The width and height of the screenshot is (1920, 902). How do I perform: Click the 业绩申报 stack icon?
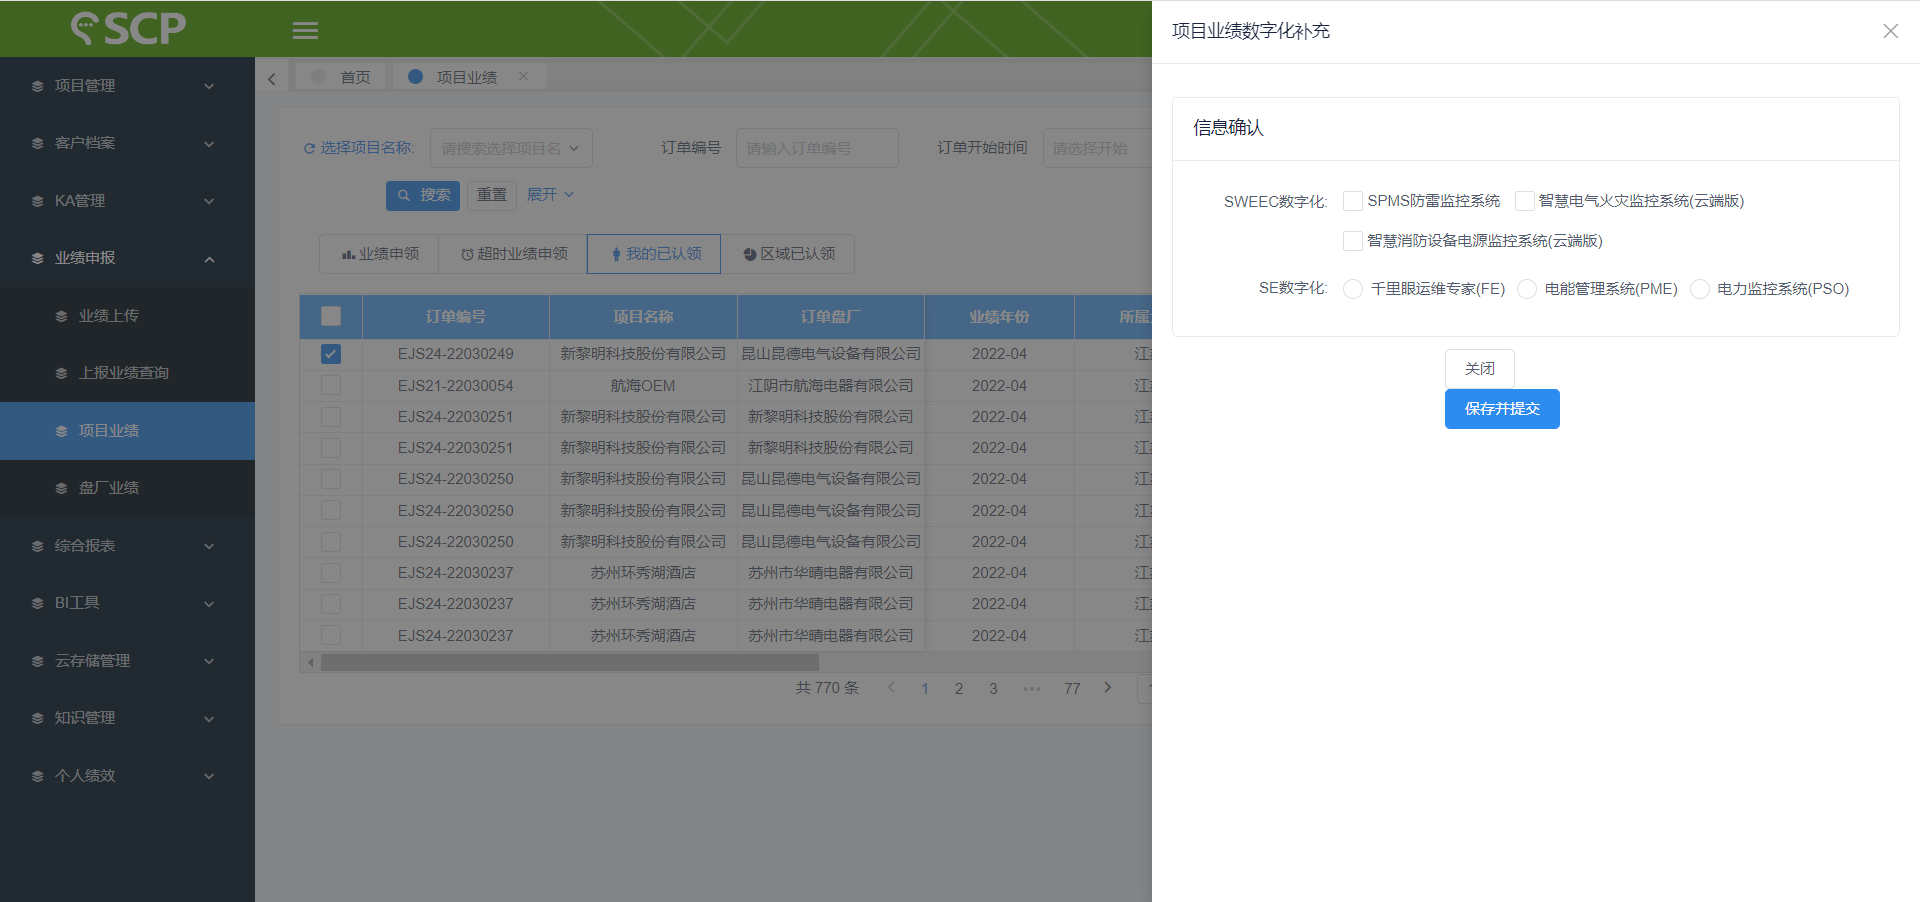[x=37, y=258]
